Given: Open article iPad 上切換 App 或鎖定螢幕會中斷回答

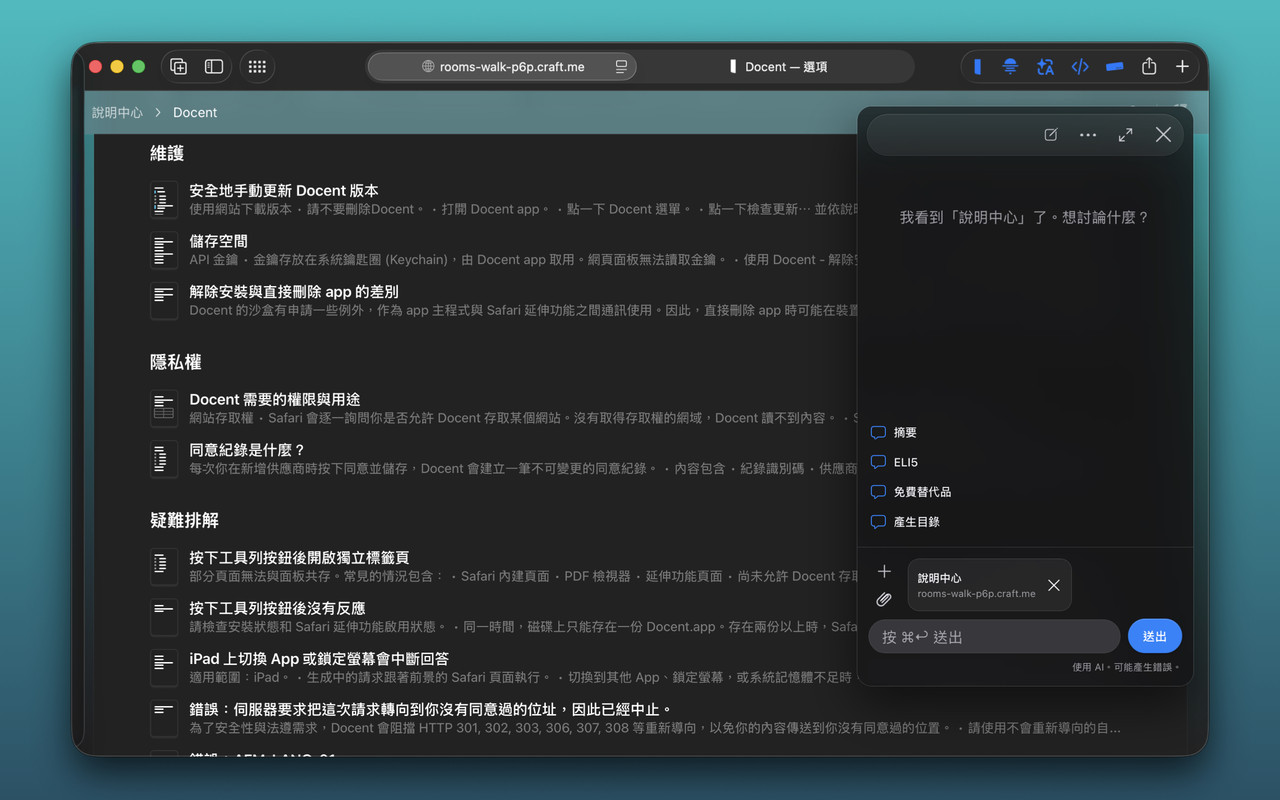Looking at the screenshot, I should coord(319,659).
